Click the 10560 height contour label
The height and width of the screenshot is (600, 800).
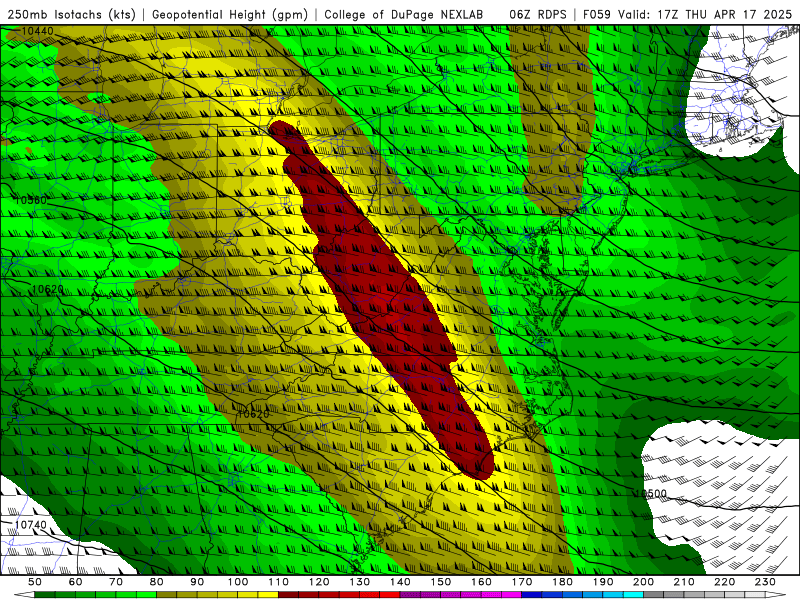(x=30, y=200)
